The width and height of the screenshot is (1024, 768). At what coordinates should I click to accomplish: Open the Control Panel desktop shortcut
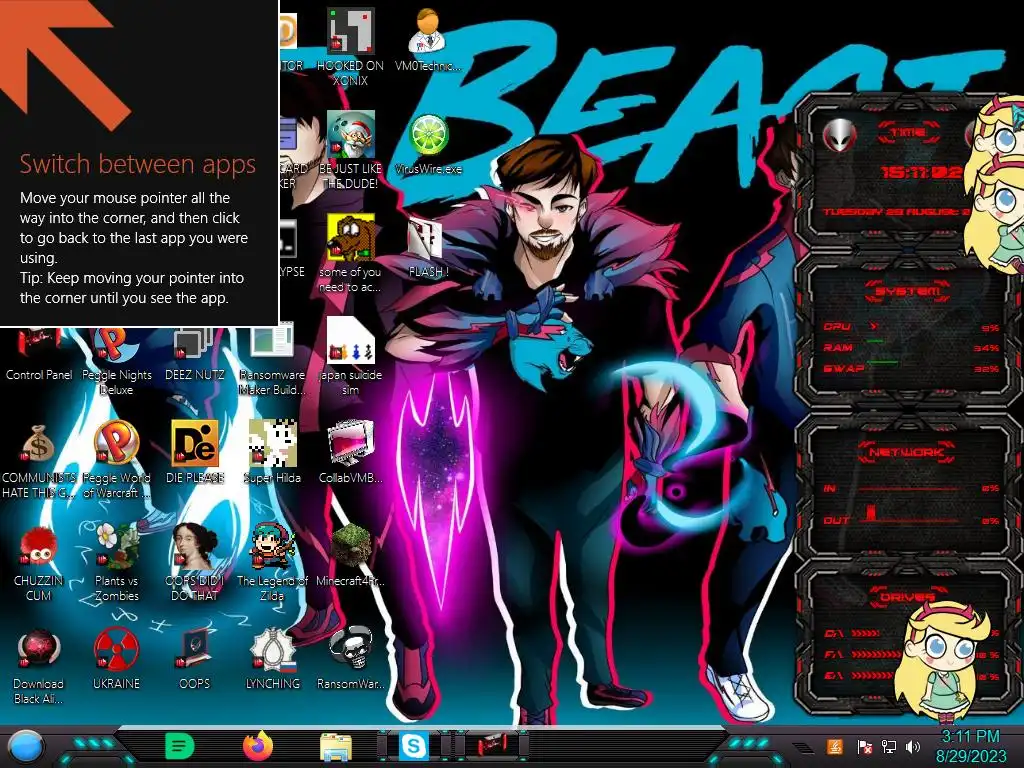coord(39,353)
